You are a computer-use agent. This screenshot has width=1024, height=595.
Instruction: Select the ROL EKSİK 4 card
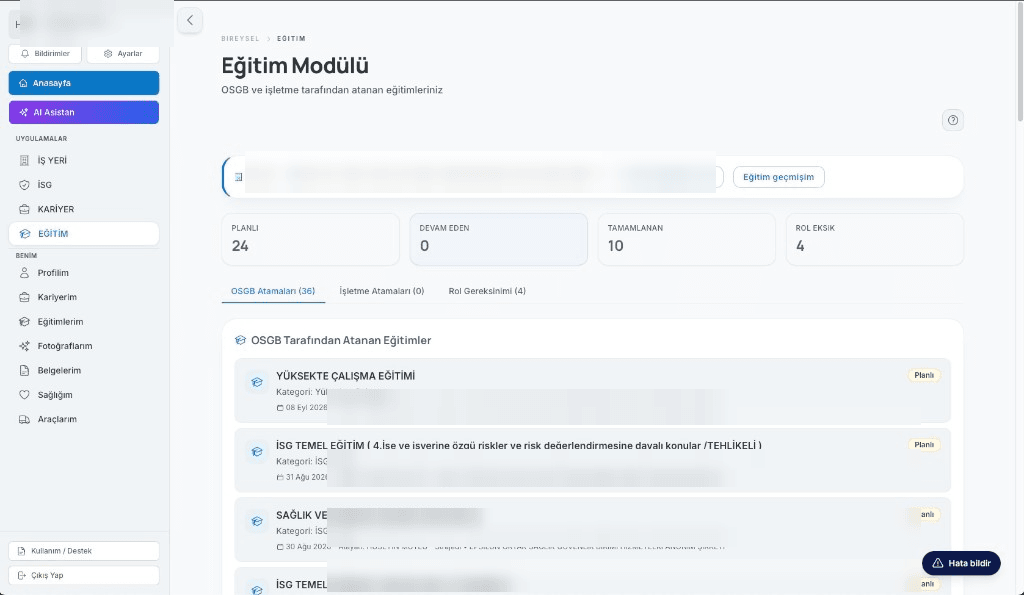[874, 239]
